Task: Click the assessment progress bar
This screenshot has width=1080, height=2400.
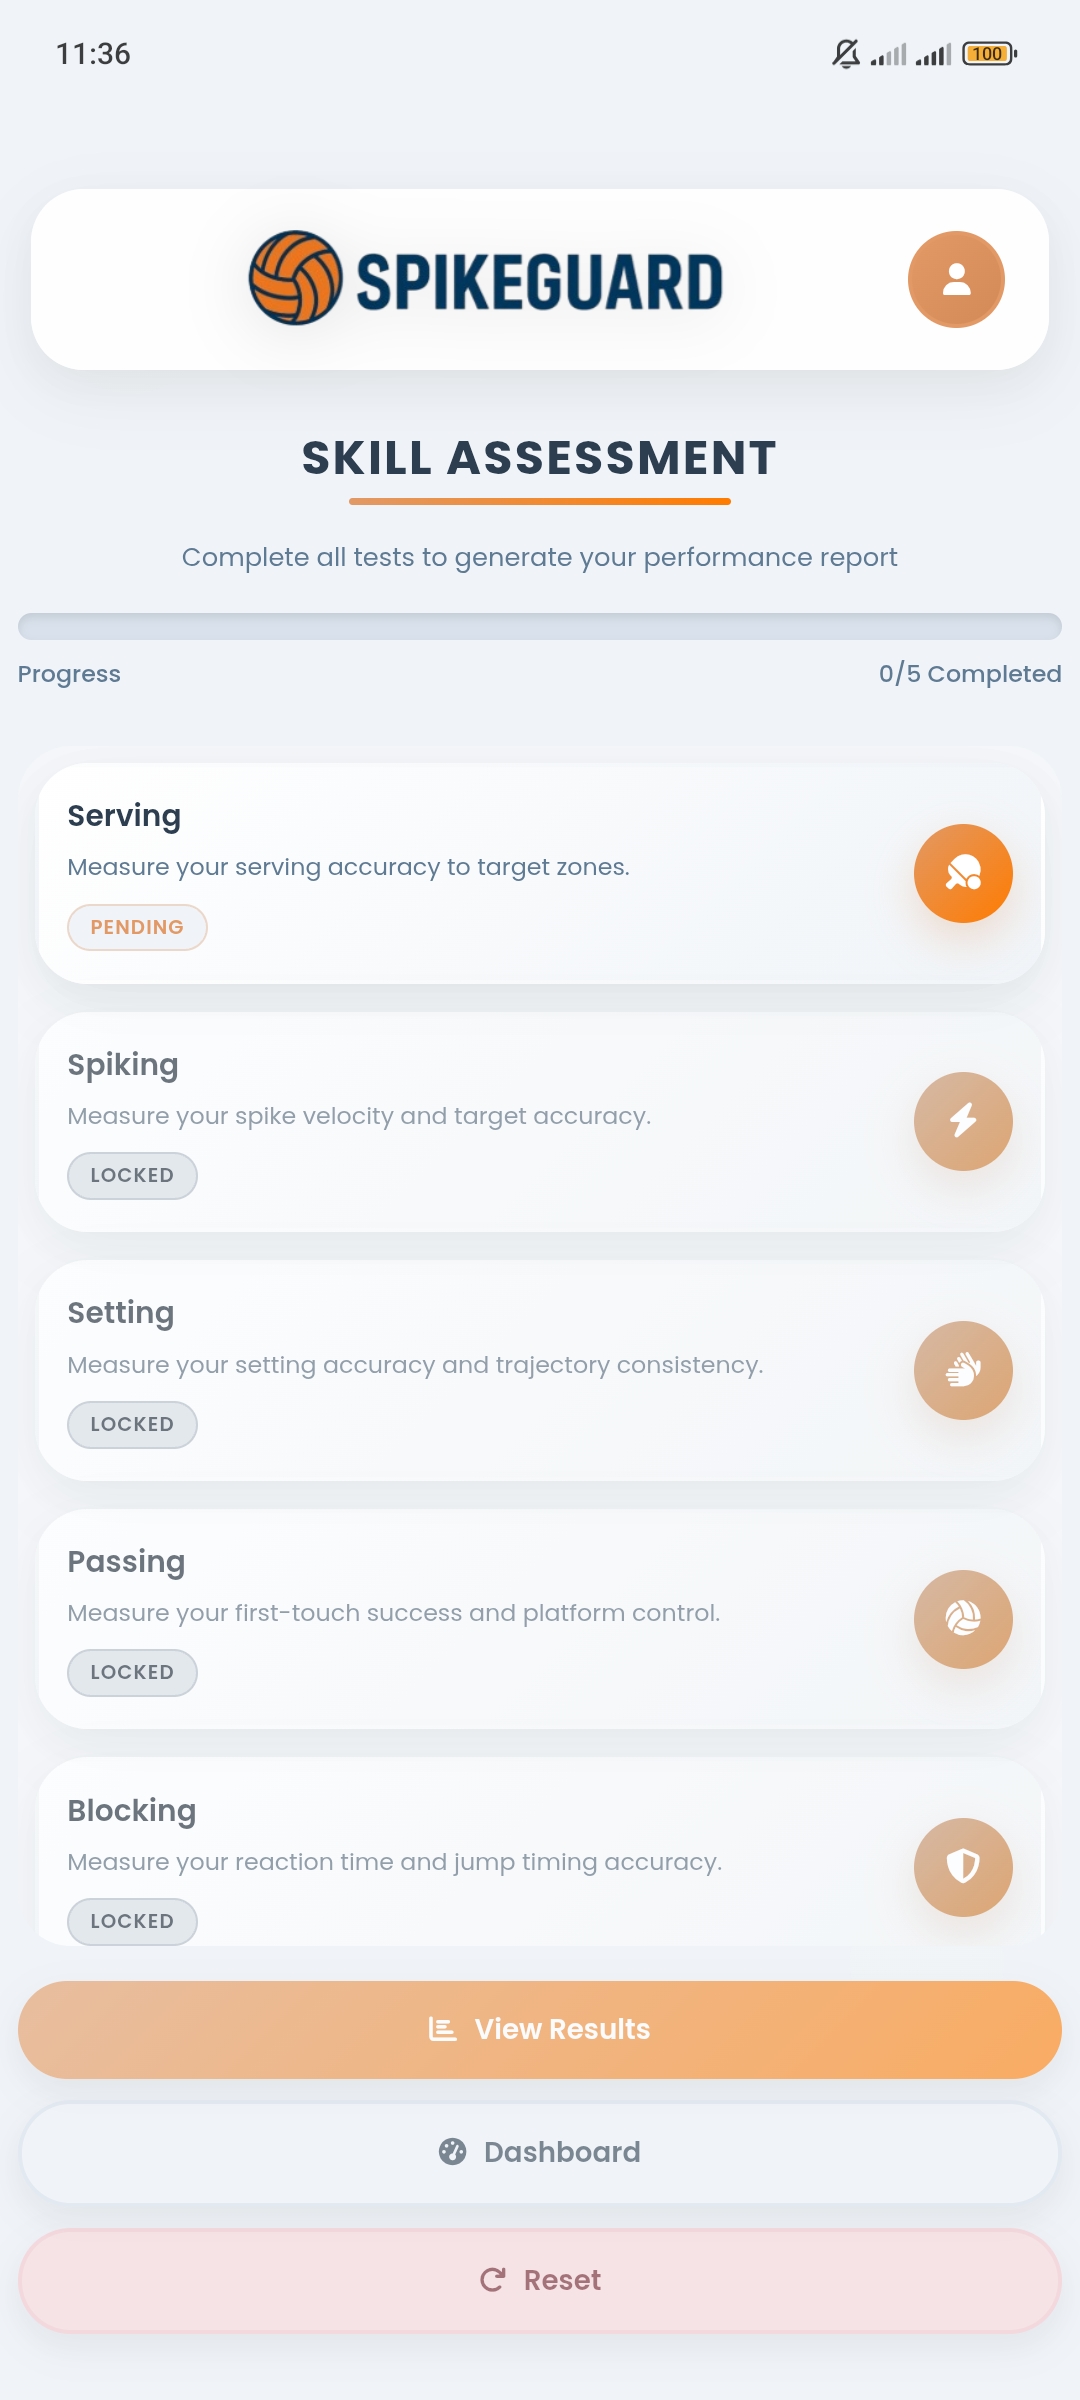Action: pos(540,626)
